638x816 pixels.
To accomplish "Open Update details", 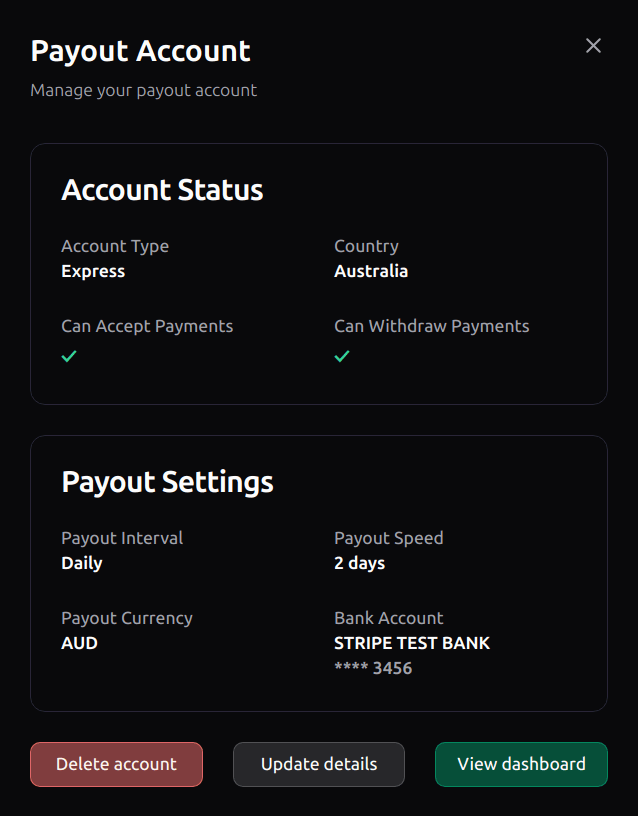I will coord(319,764).
